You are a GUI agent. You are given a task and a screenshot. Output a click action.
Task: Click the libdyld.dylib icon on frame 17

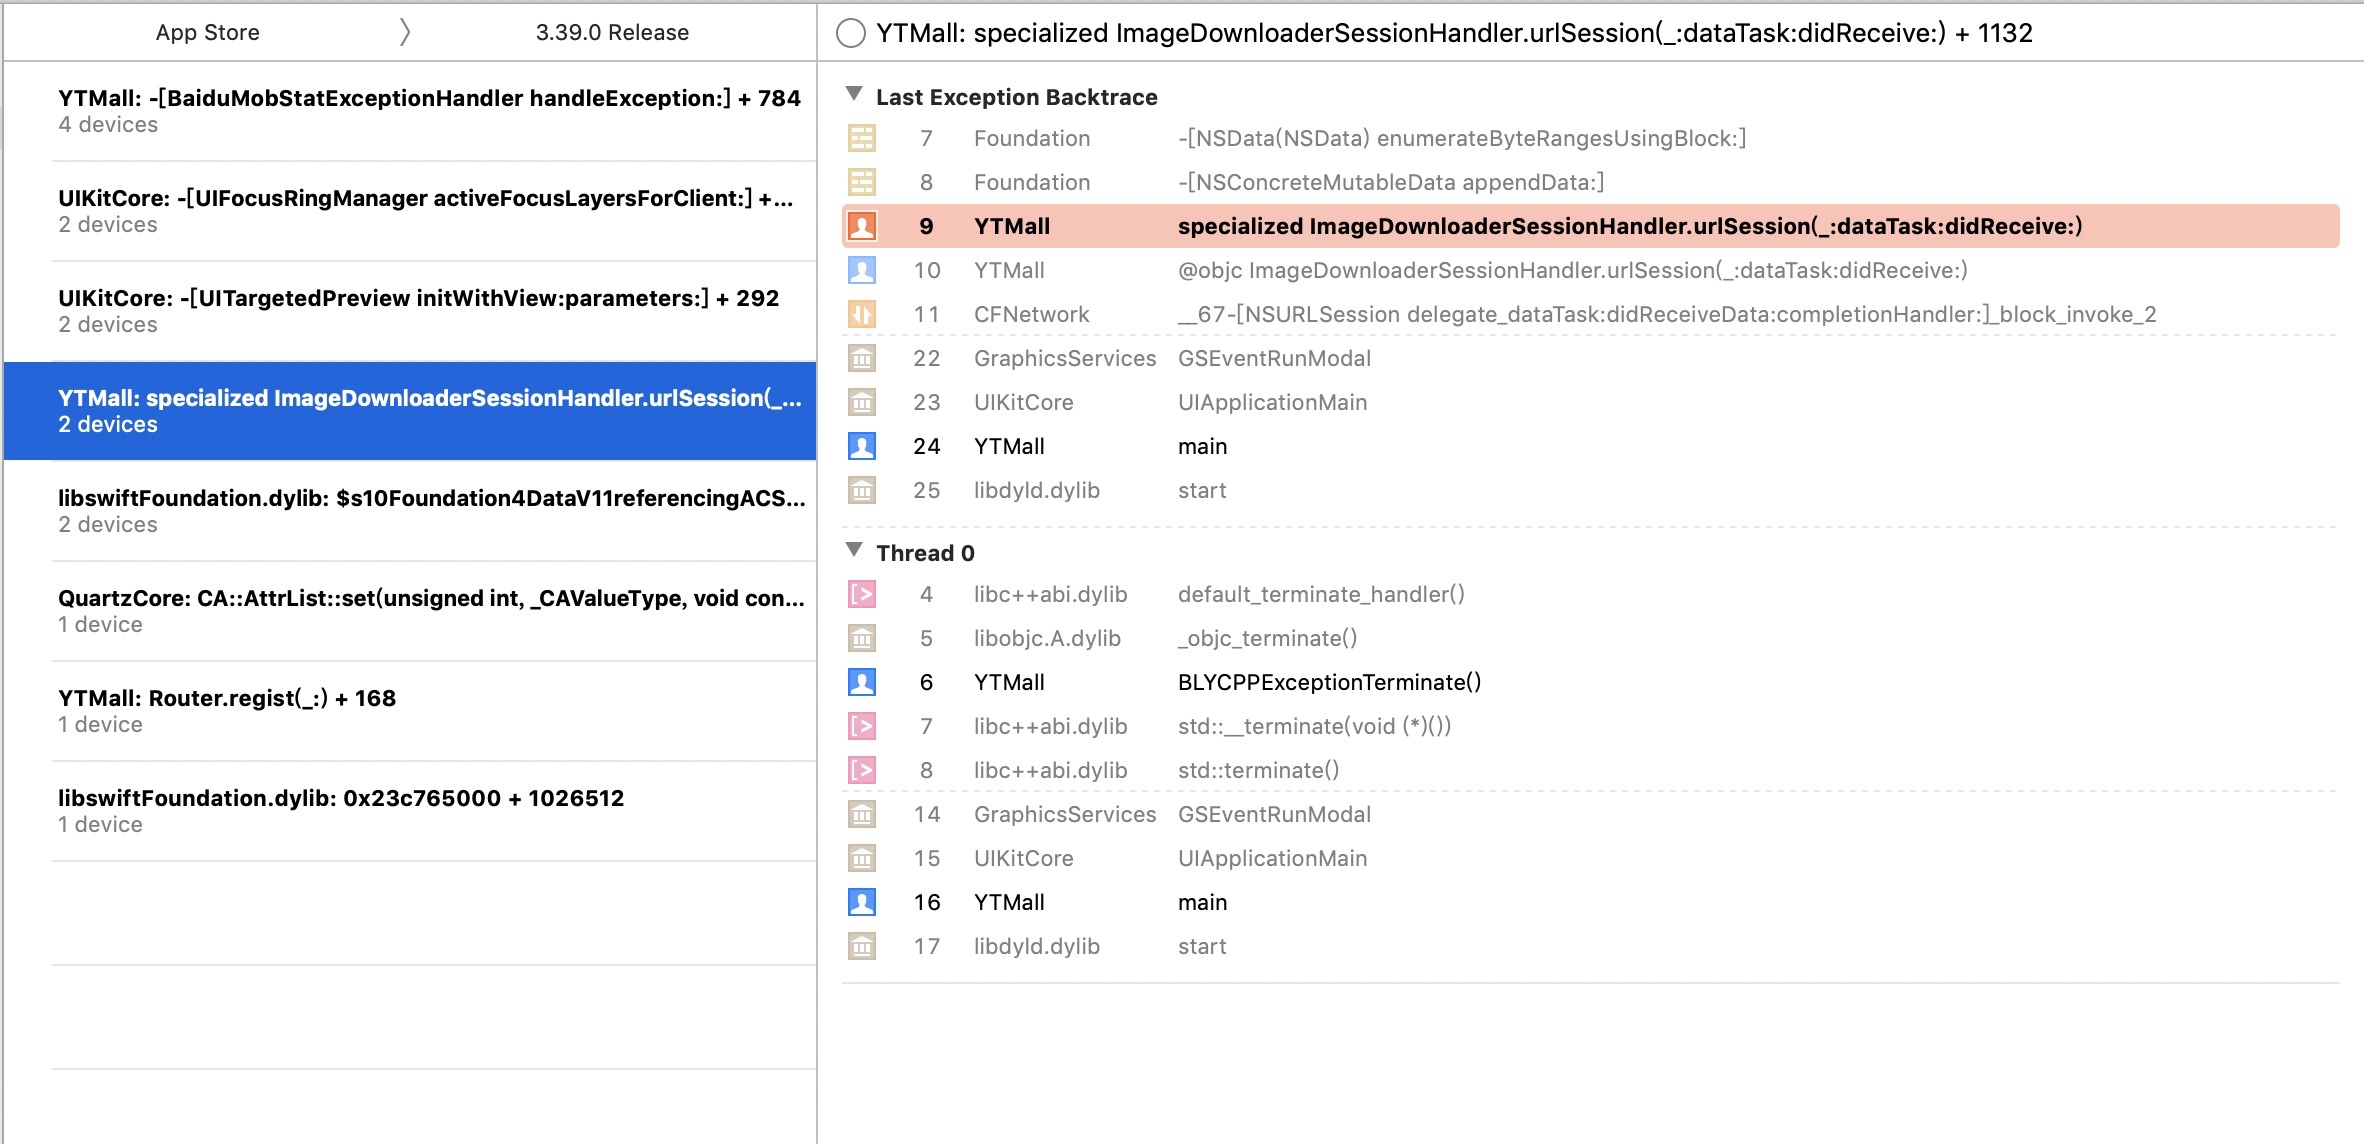(x=861, y=946)
